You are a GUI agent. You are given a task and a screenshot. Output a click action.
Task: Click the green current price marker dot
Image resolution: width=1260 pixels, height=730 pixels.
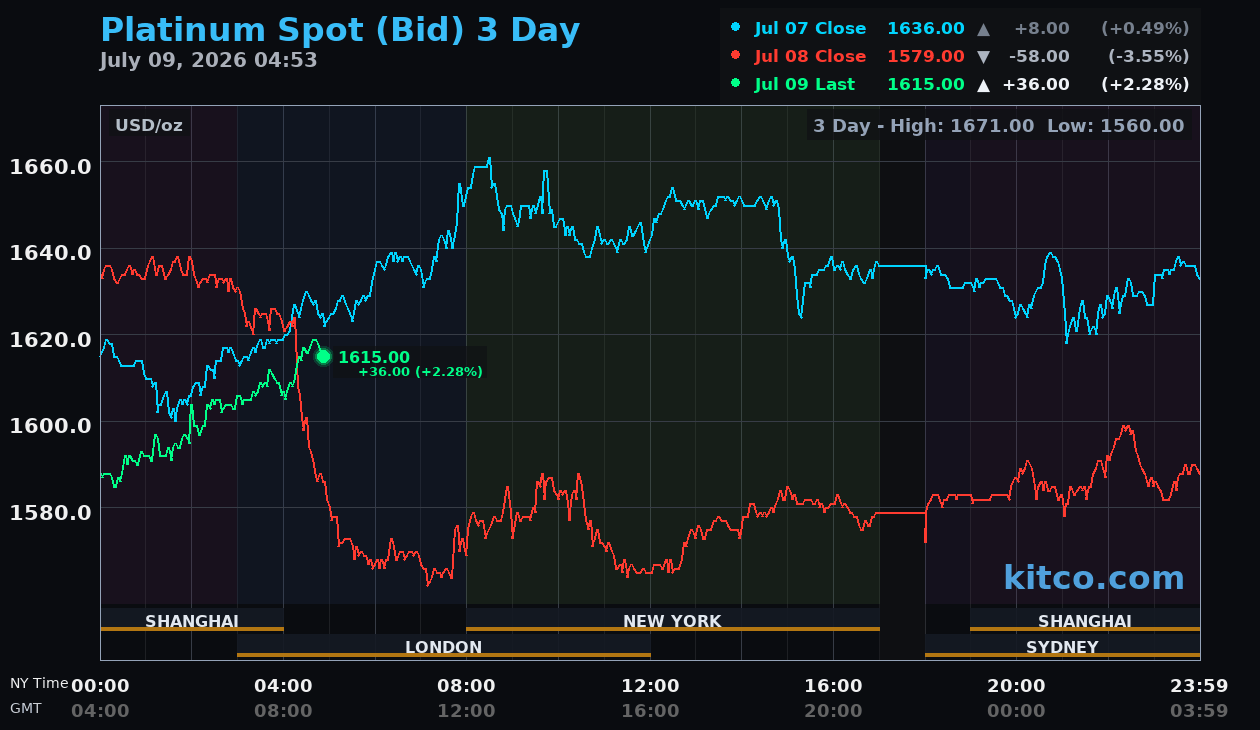click(x=323, y=357)
